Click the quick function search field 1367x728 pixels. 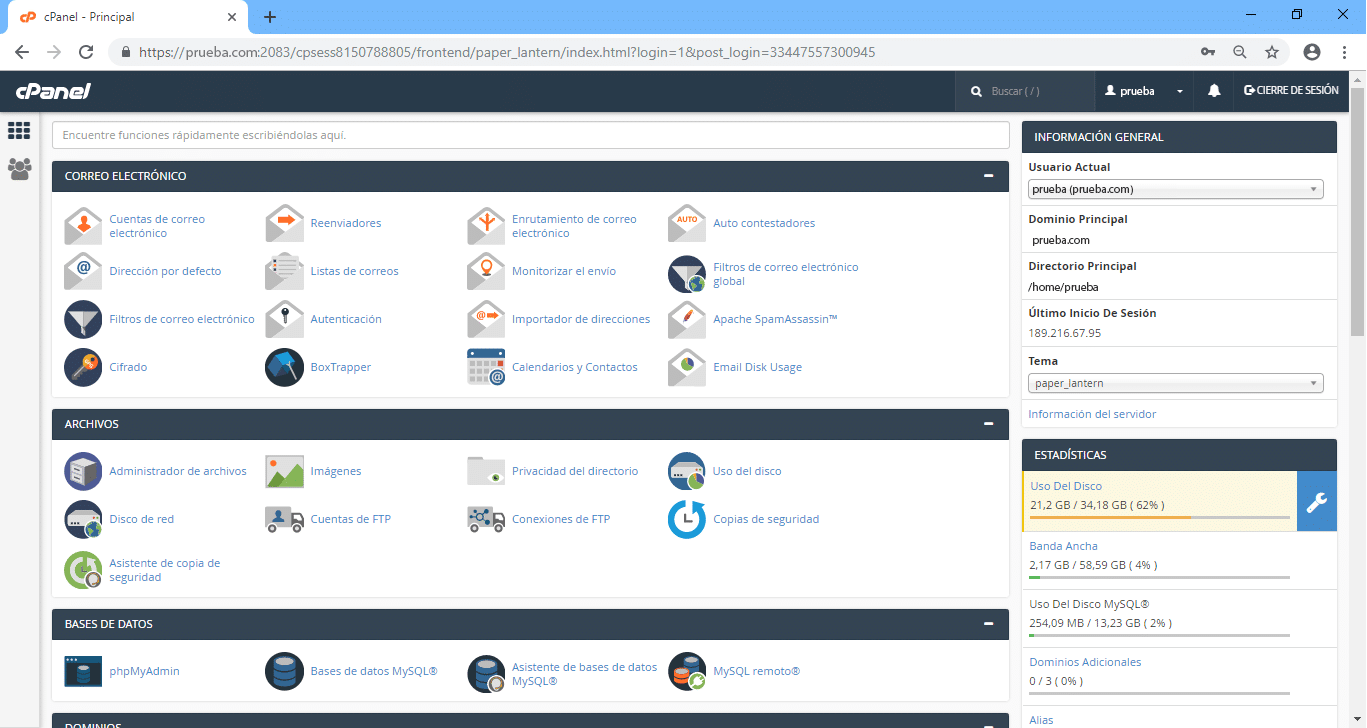coord(530,135)
